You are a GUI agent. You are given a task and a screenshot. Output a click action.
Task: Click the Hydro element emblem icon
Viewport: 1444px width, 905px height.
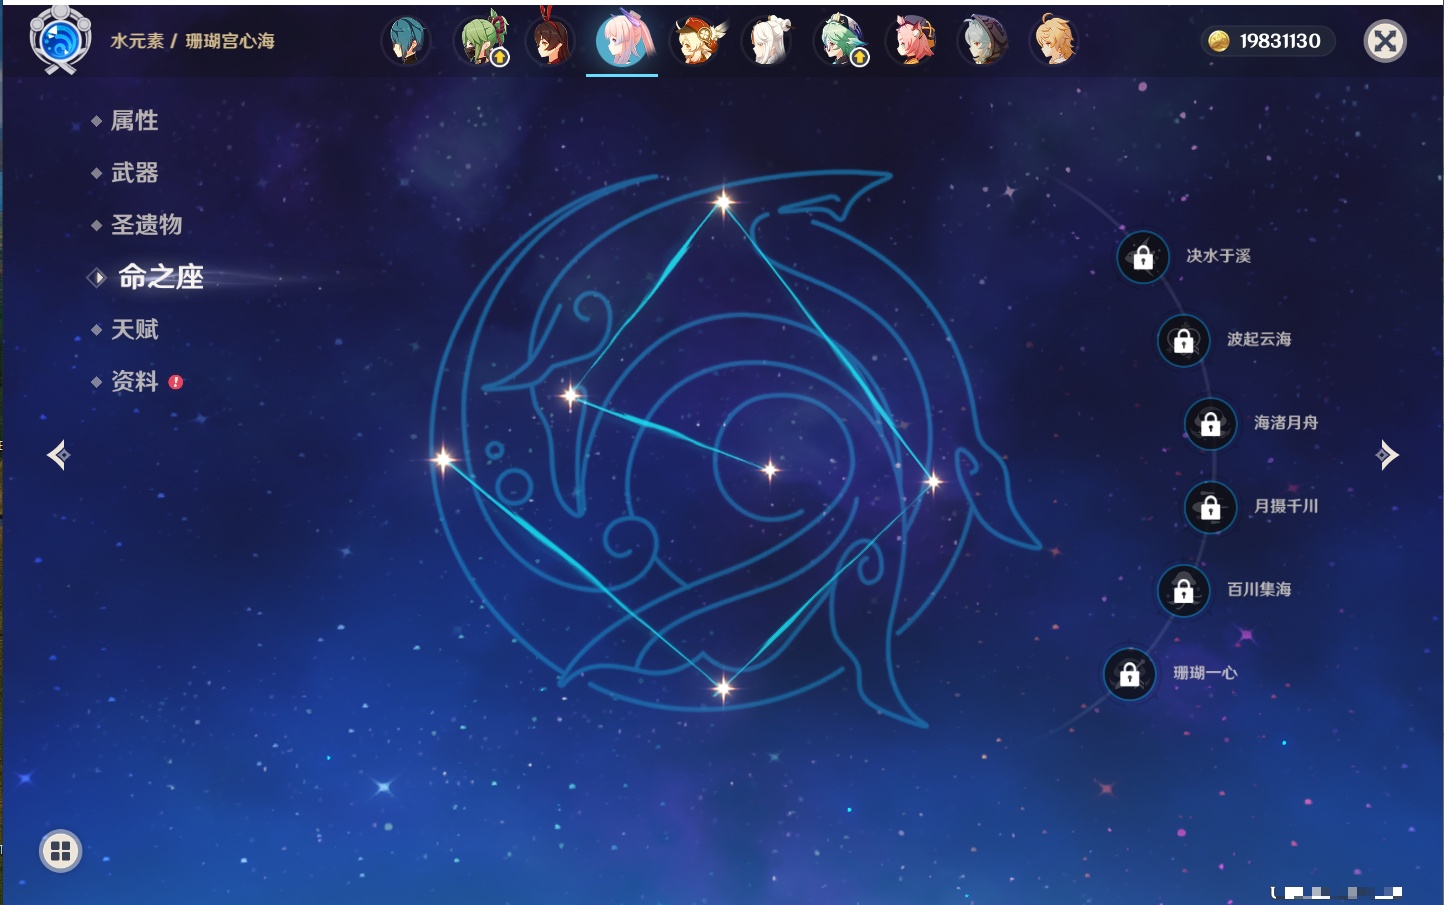tap(60, 41)
